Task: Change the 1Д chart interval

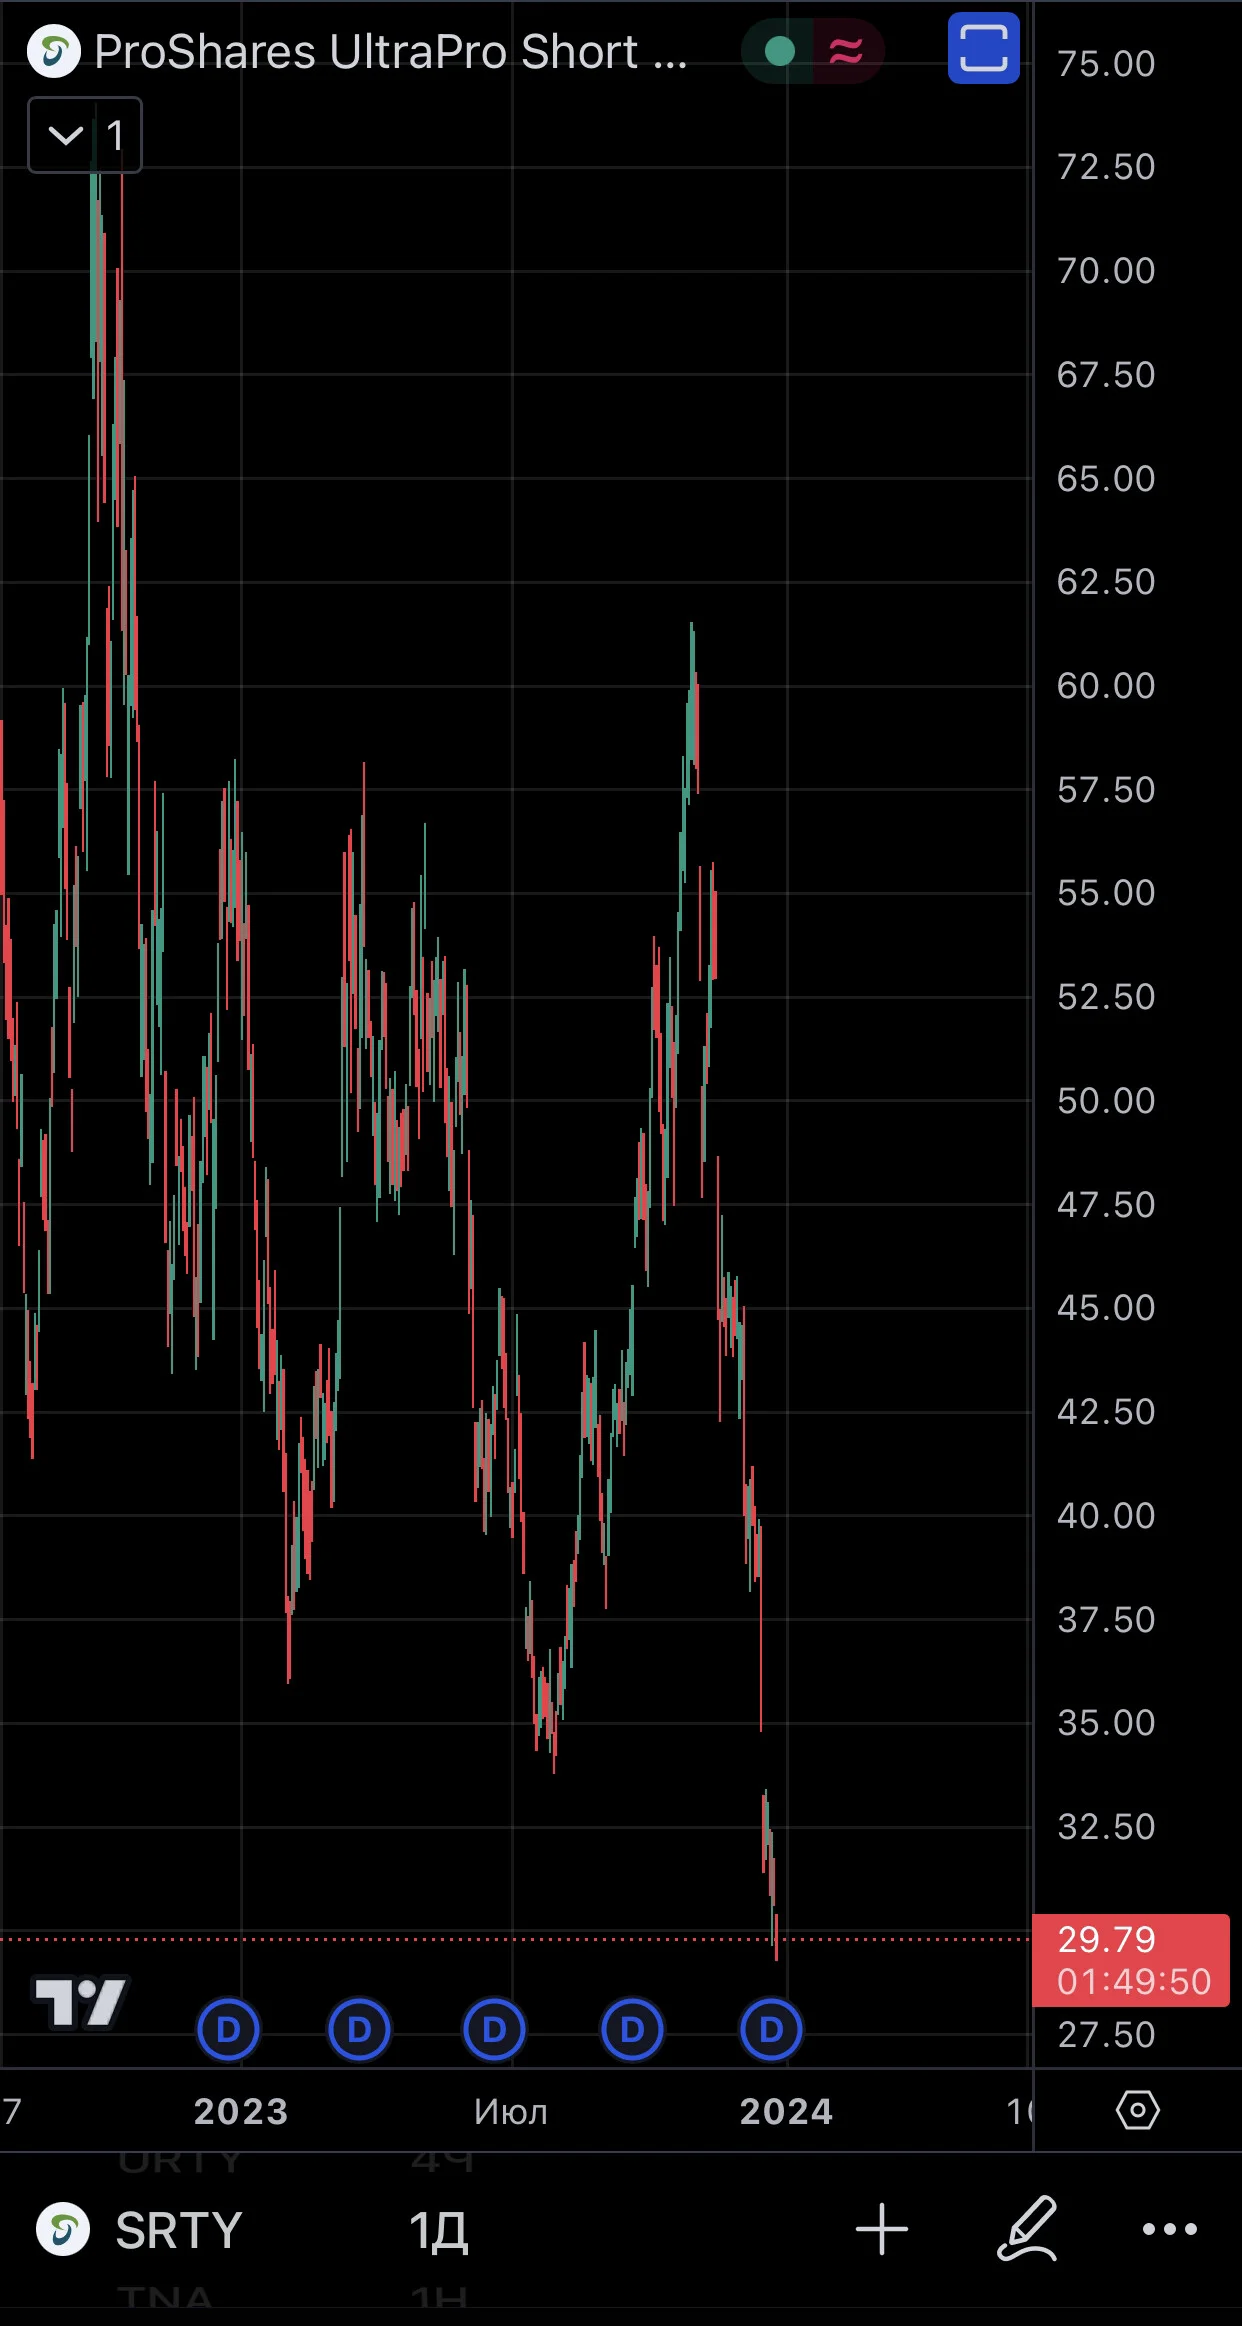Action: click(x=438, y=2230)
